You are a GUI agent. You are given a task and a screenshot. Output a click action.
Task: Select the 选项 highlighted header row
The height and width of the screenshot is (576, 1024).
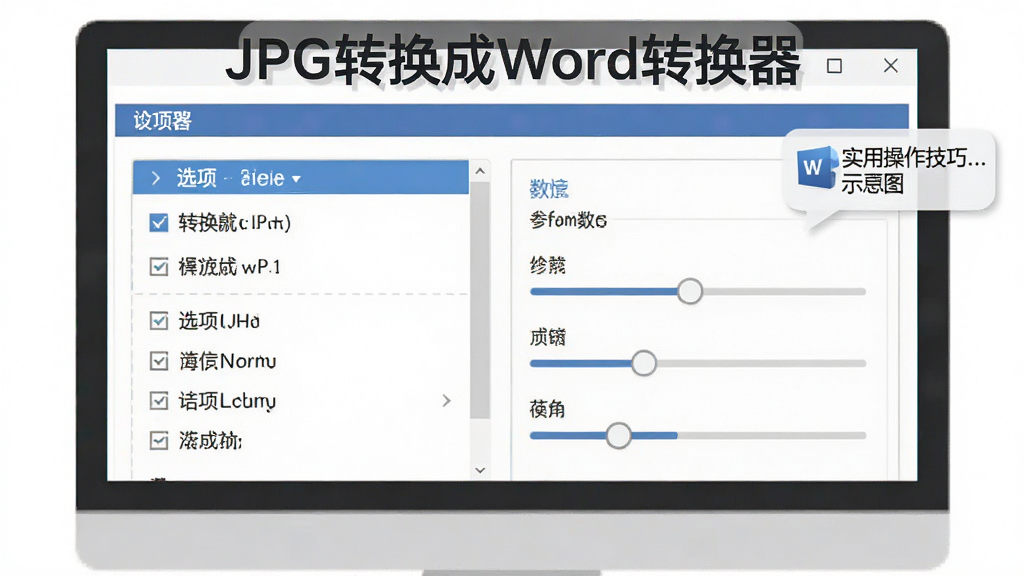tap(301, 178)
